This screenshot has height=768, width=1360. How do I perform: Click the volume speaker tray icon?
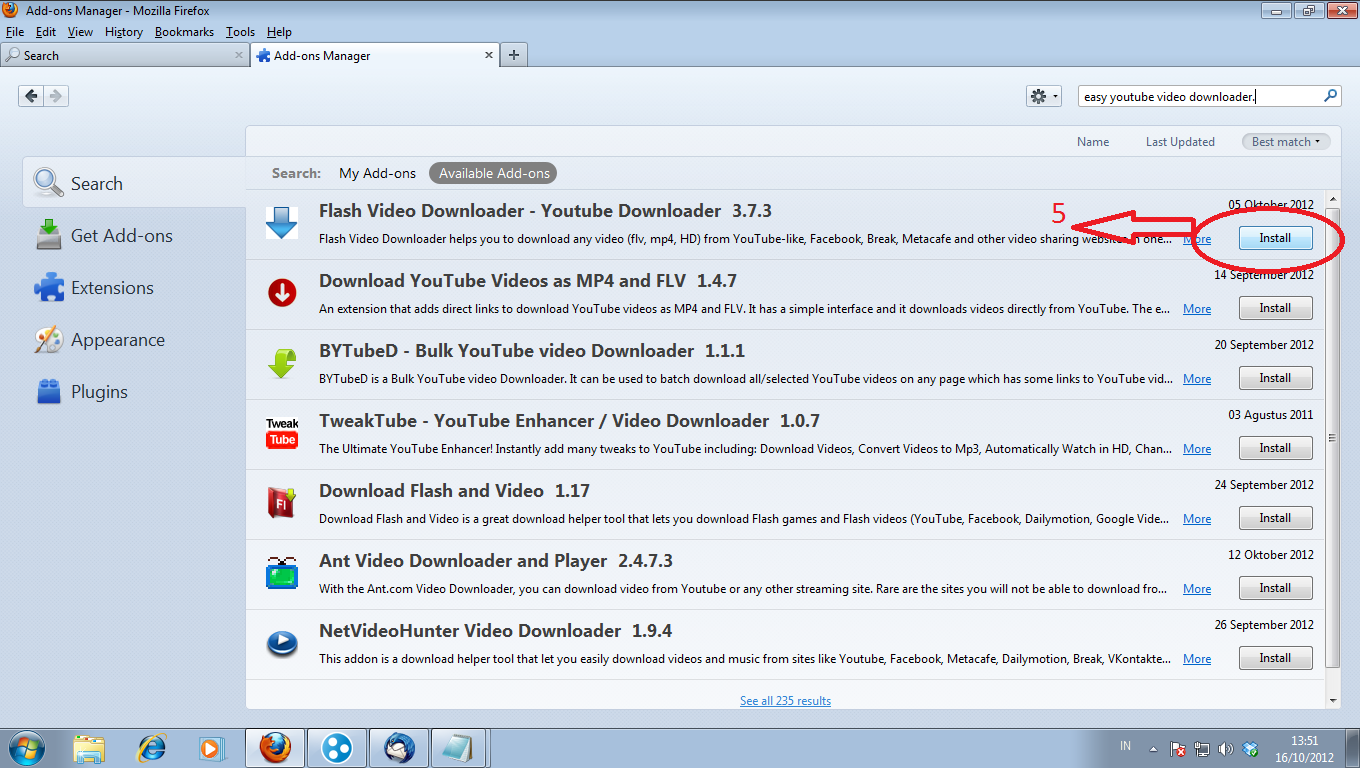point(1224,748)
